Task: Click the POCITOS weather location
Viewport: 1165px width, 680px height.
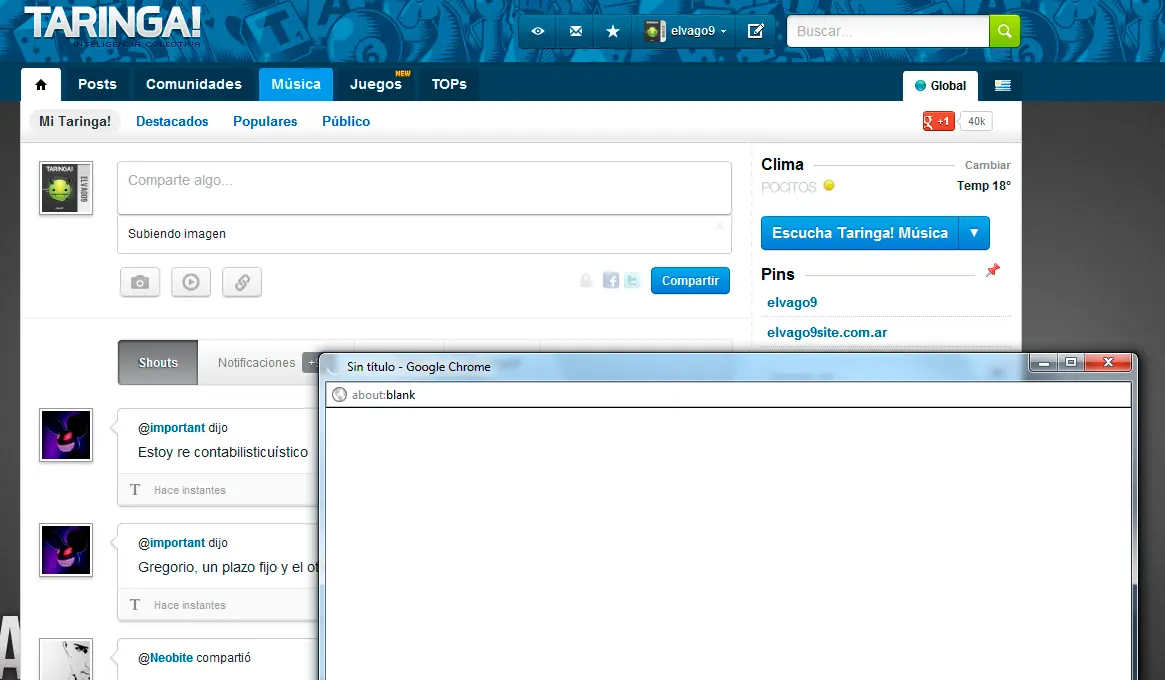Action: click(x=788, y=187)
